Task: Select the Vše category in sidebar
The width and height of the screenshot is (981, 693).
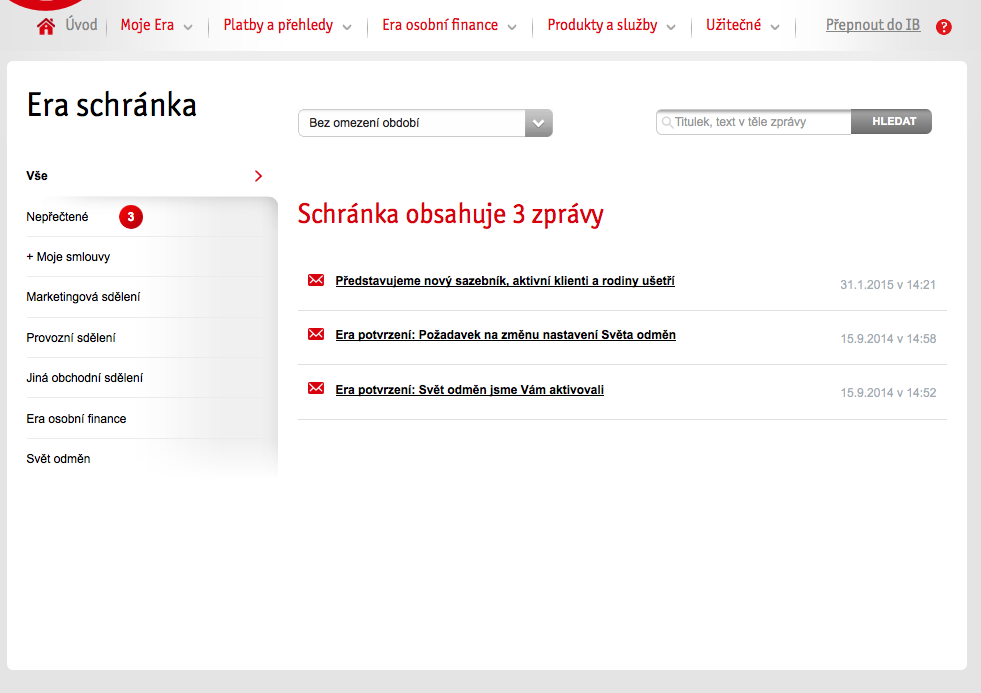Action: point(37,176)
